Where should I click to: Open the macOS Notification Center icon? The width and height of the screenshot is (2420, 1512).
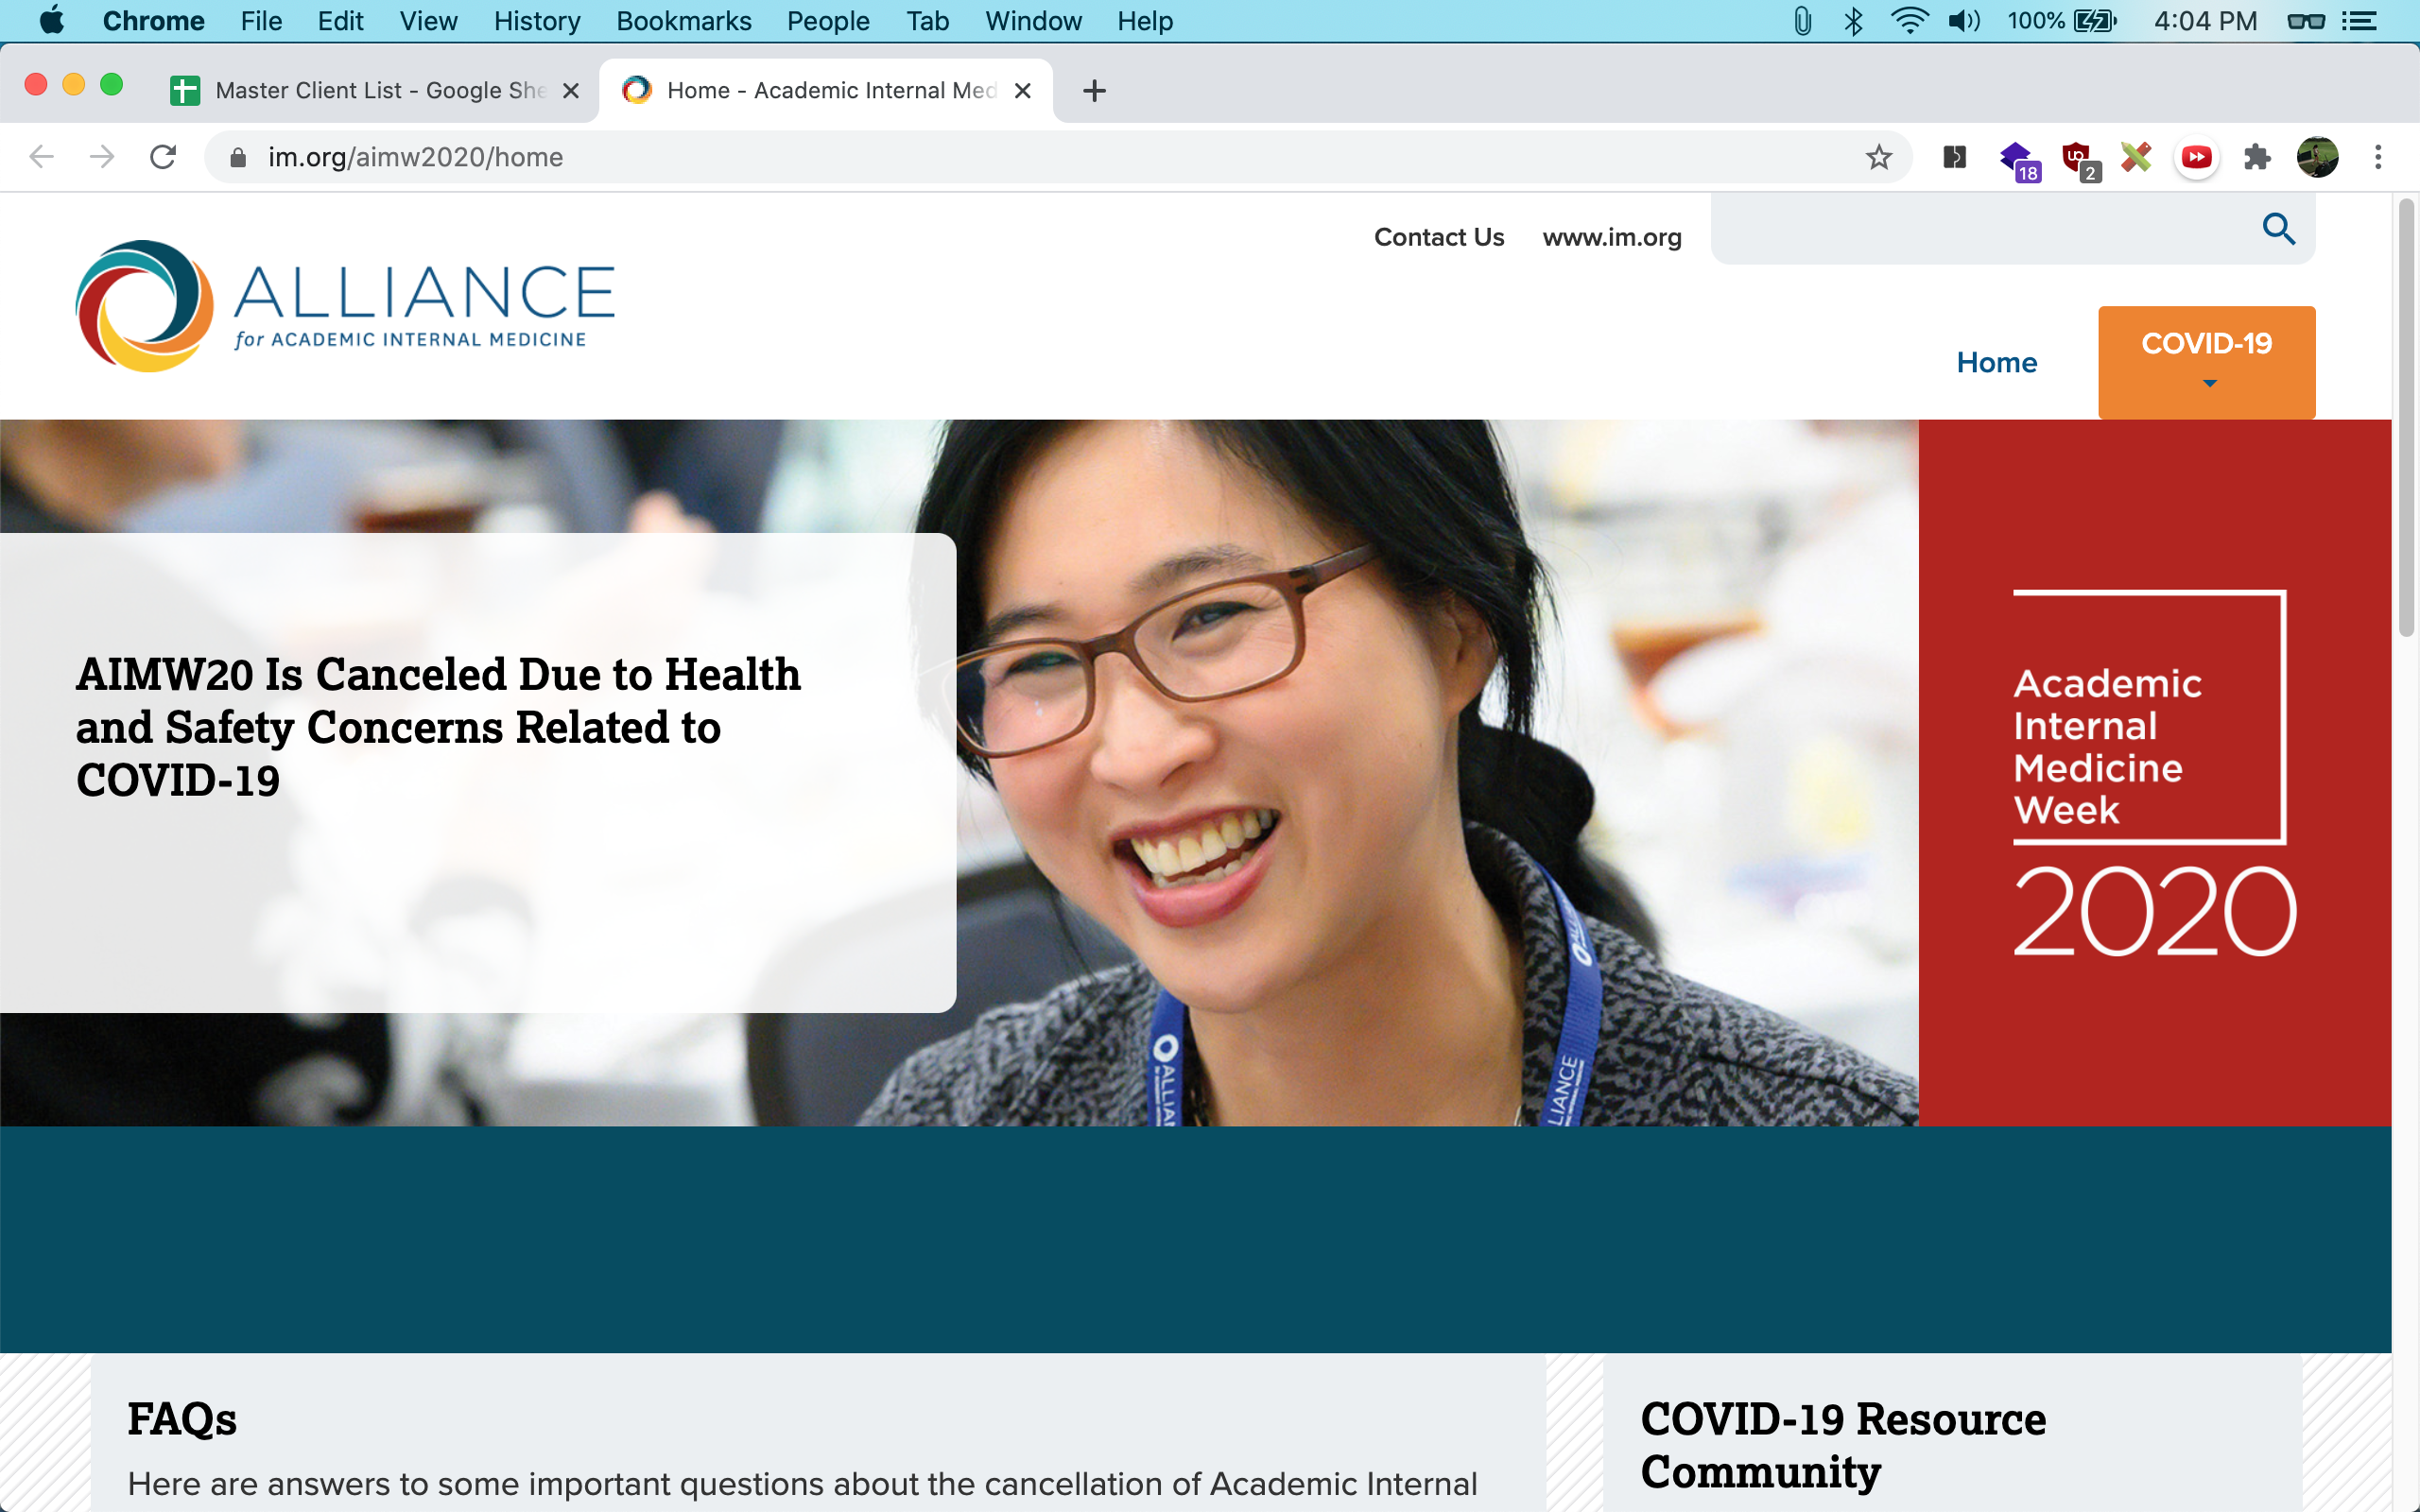(x=2359, y=21)
